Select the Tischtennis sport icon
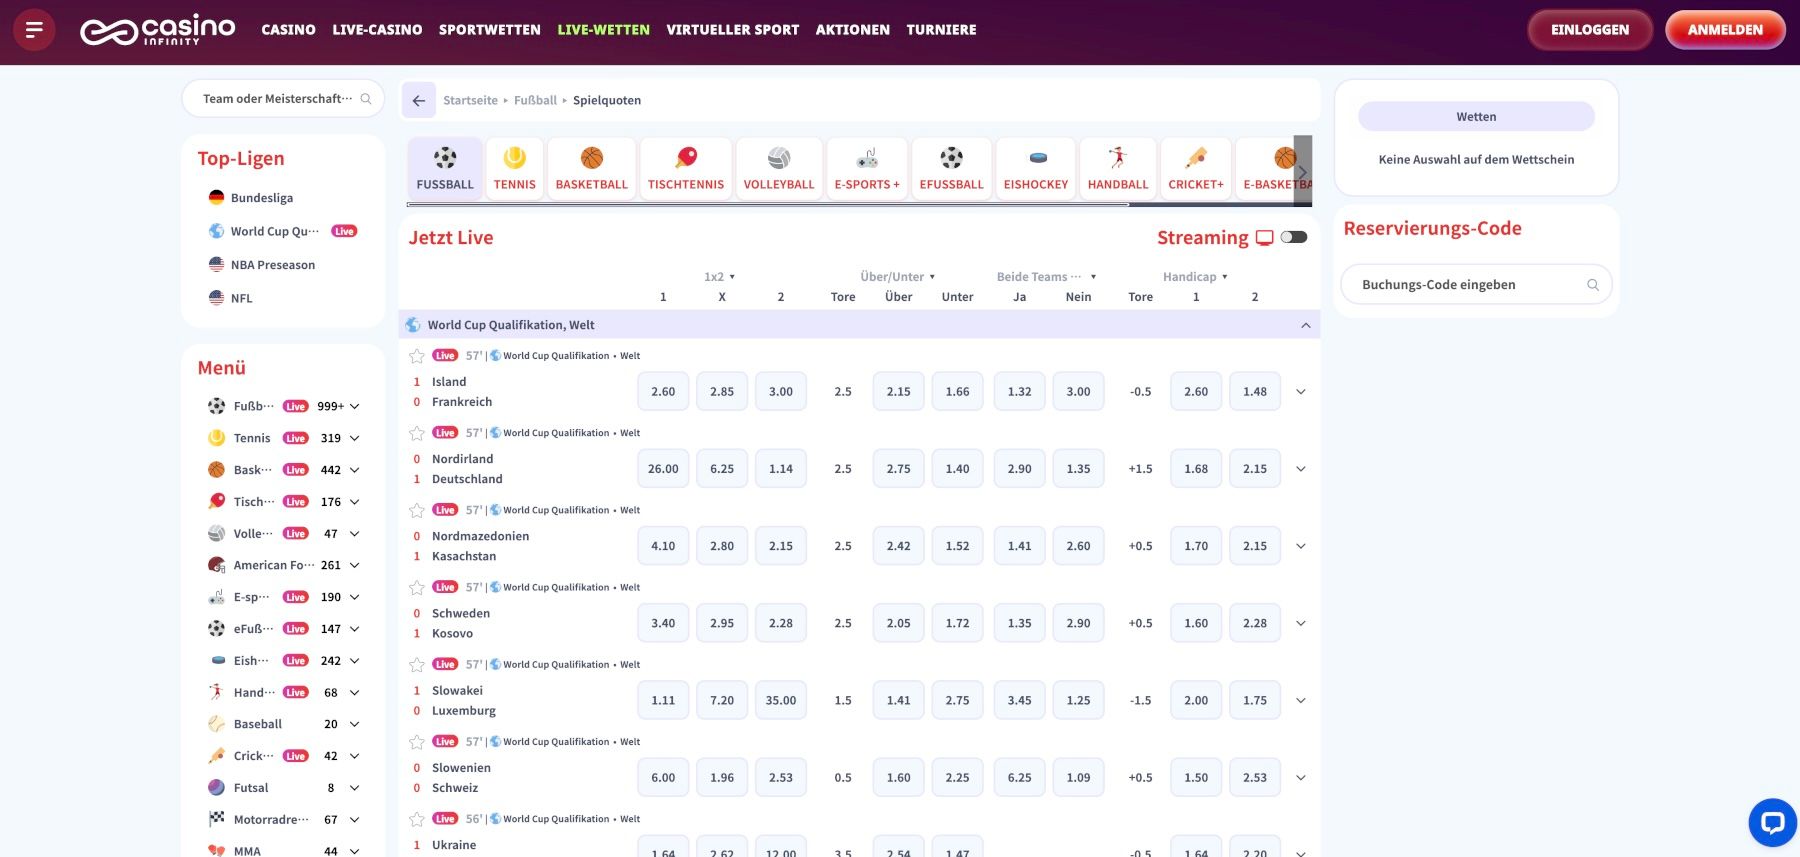The height and width of the screenshot is (857, 1800). [686, 167]
